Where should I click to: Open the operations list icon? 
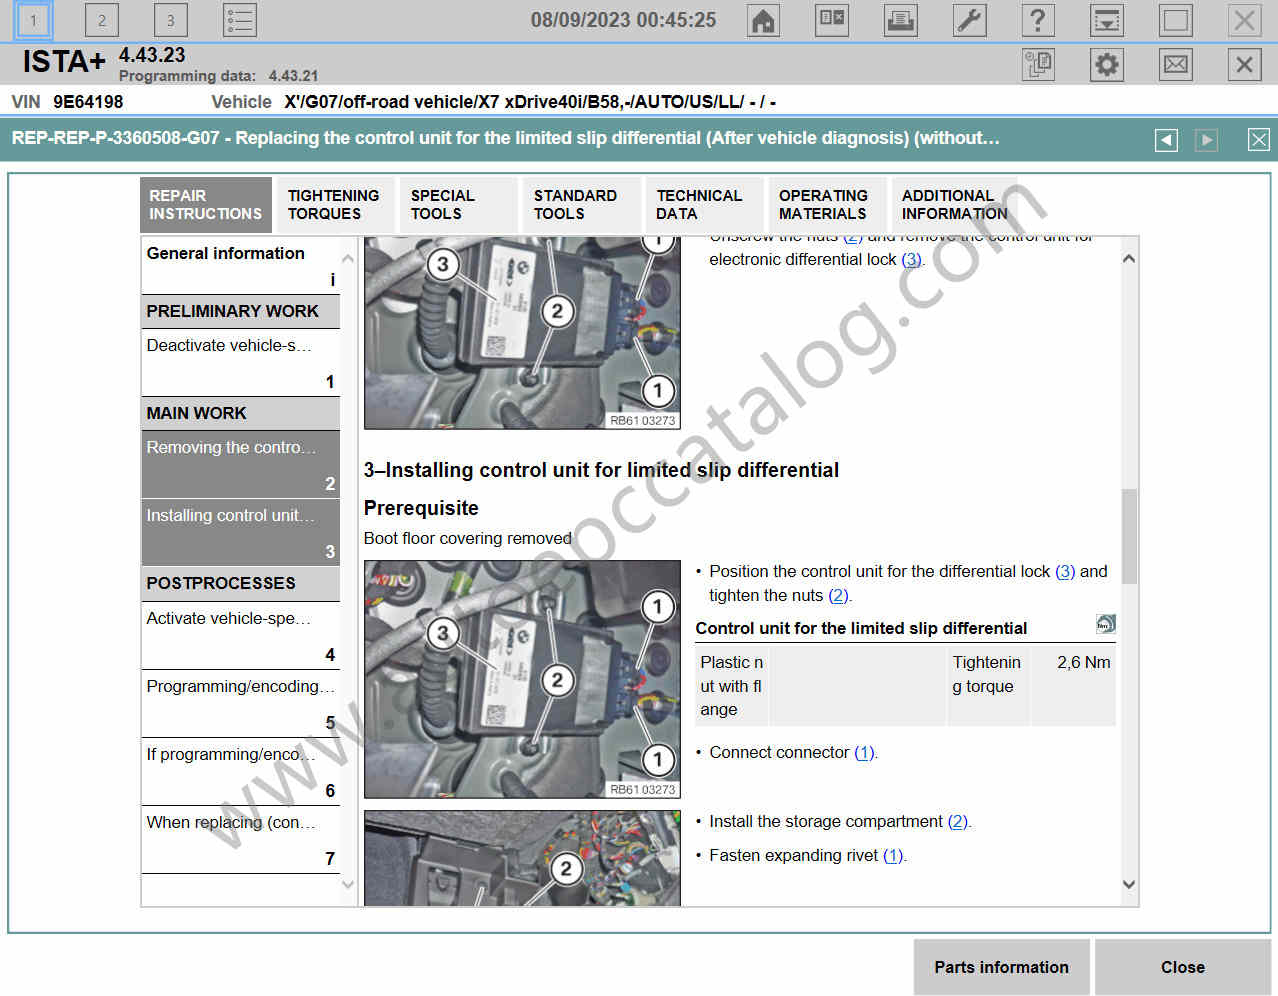pos(240,20)
